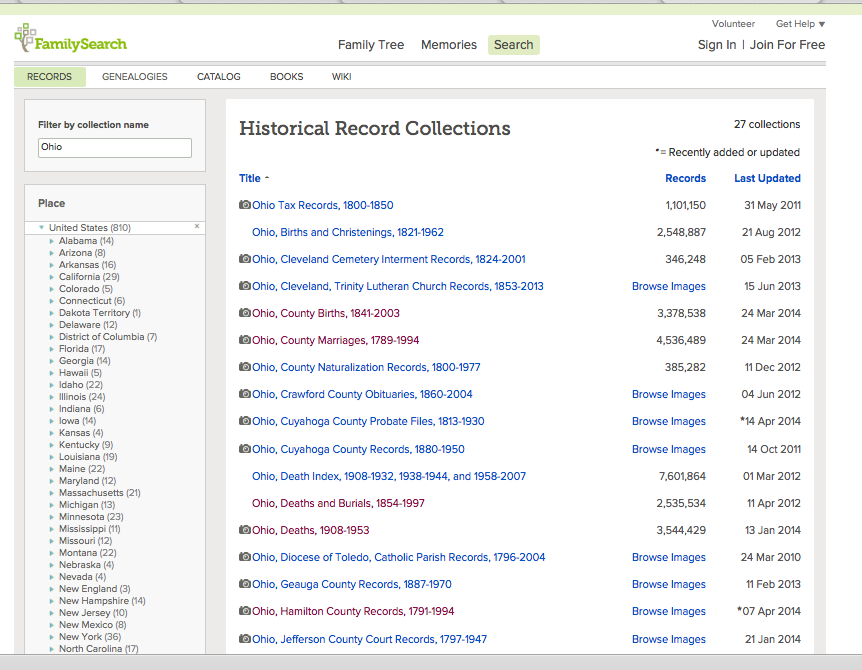Select Idaho (22) in place list
Viewport: 862px width, 670px height.
click(81, 385)
